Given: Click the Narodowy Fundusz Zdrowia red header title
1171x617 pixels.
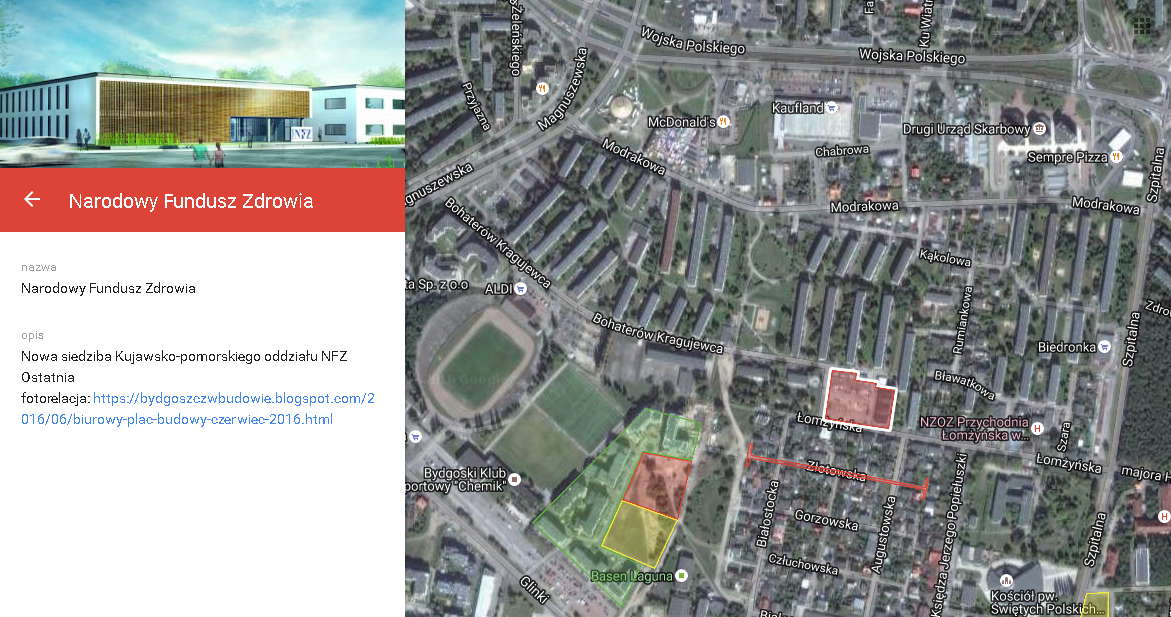Looking at the screenshot, I should click(x=190, y=201).
